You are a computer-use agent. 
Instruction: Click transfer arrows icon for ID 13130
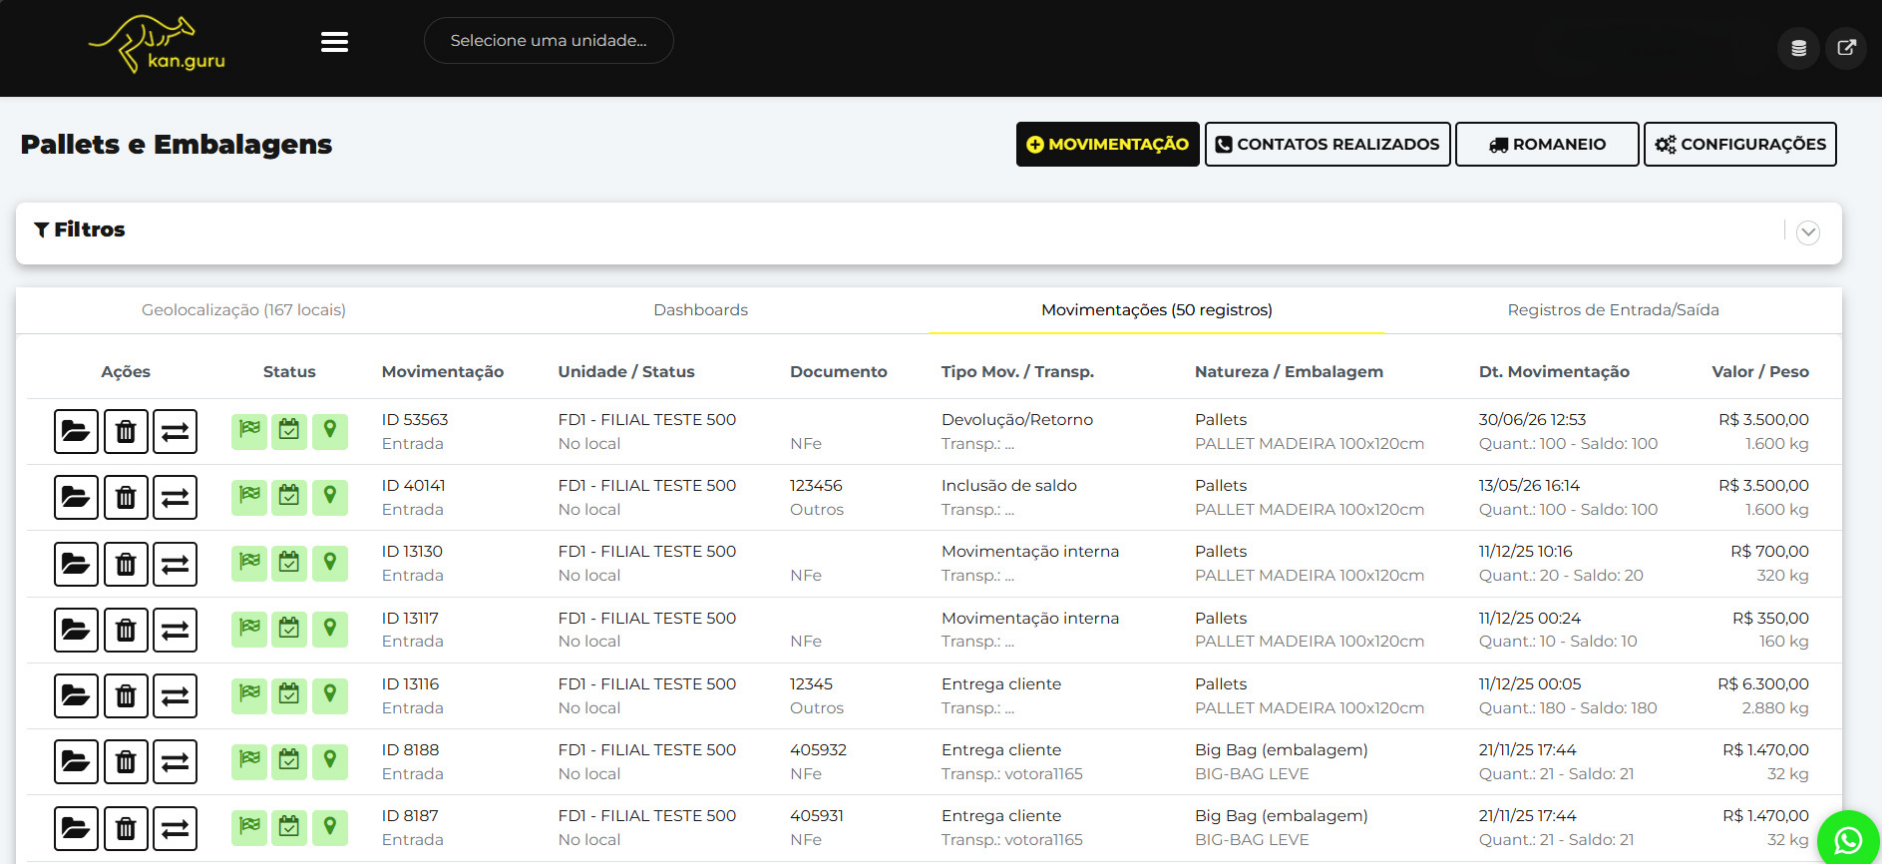tap(175, 564)
